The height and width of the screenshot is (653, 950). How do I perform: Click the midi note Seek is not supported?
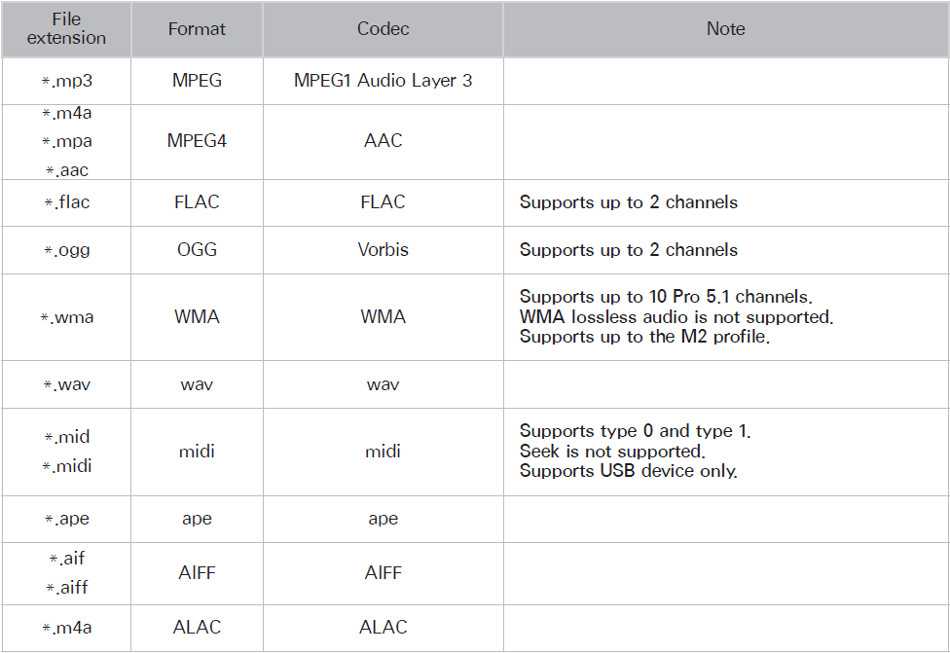[x=612, y=451]
